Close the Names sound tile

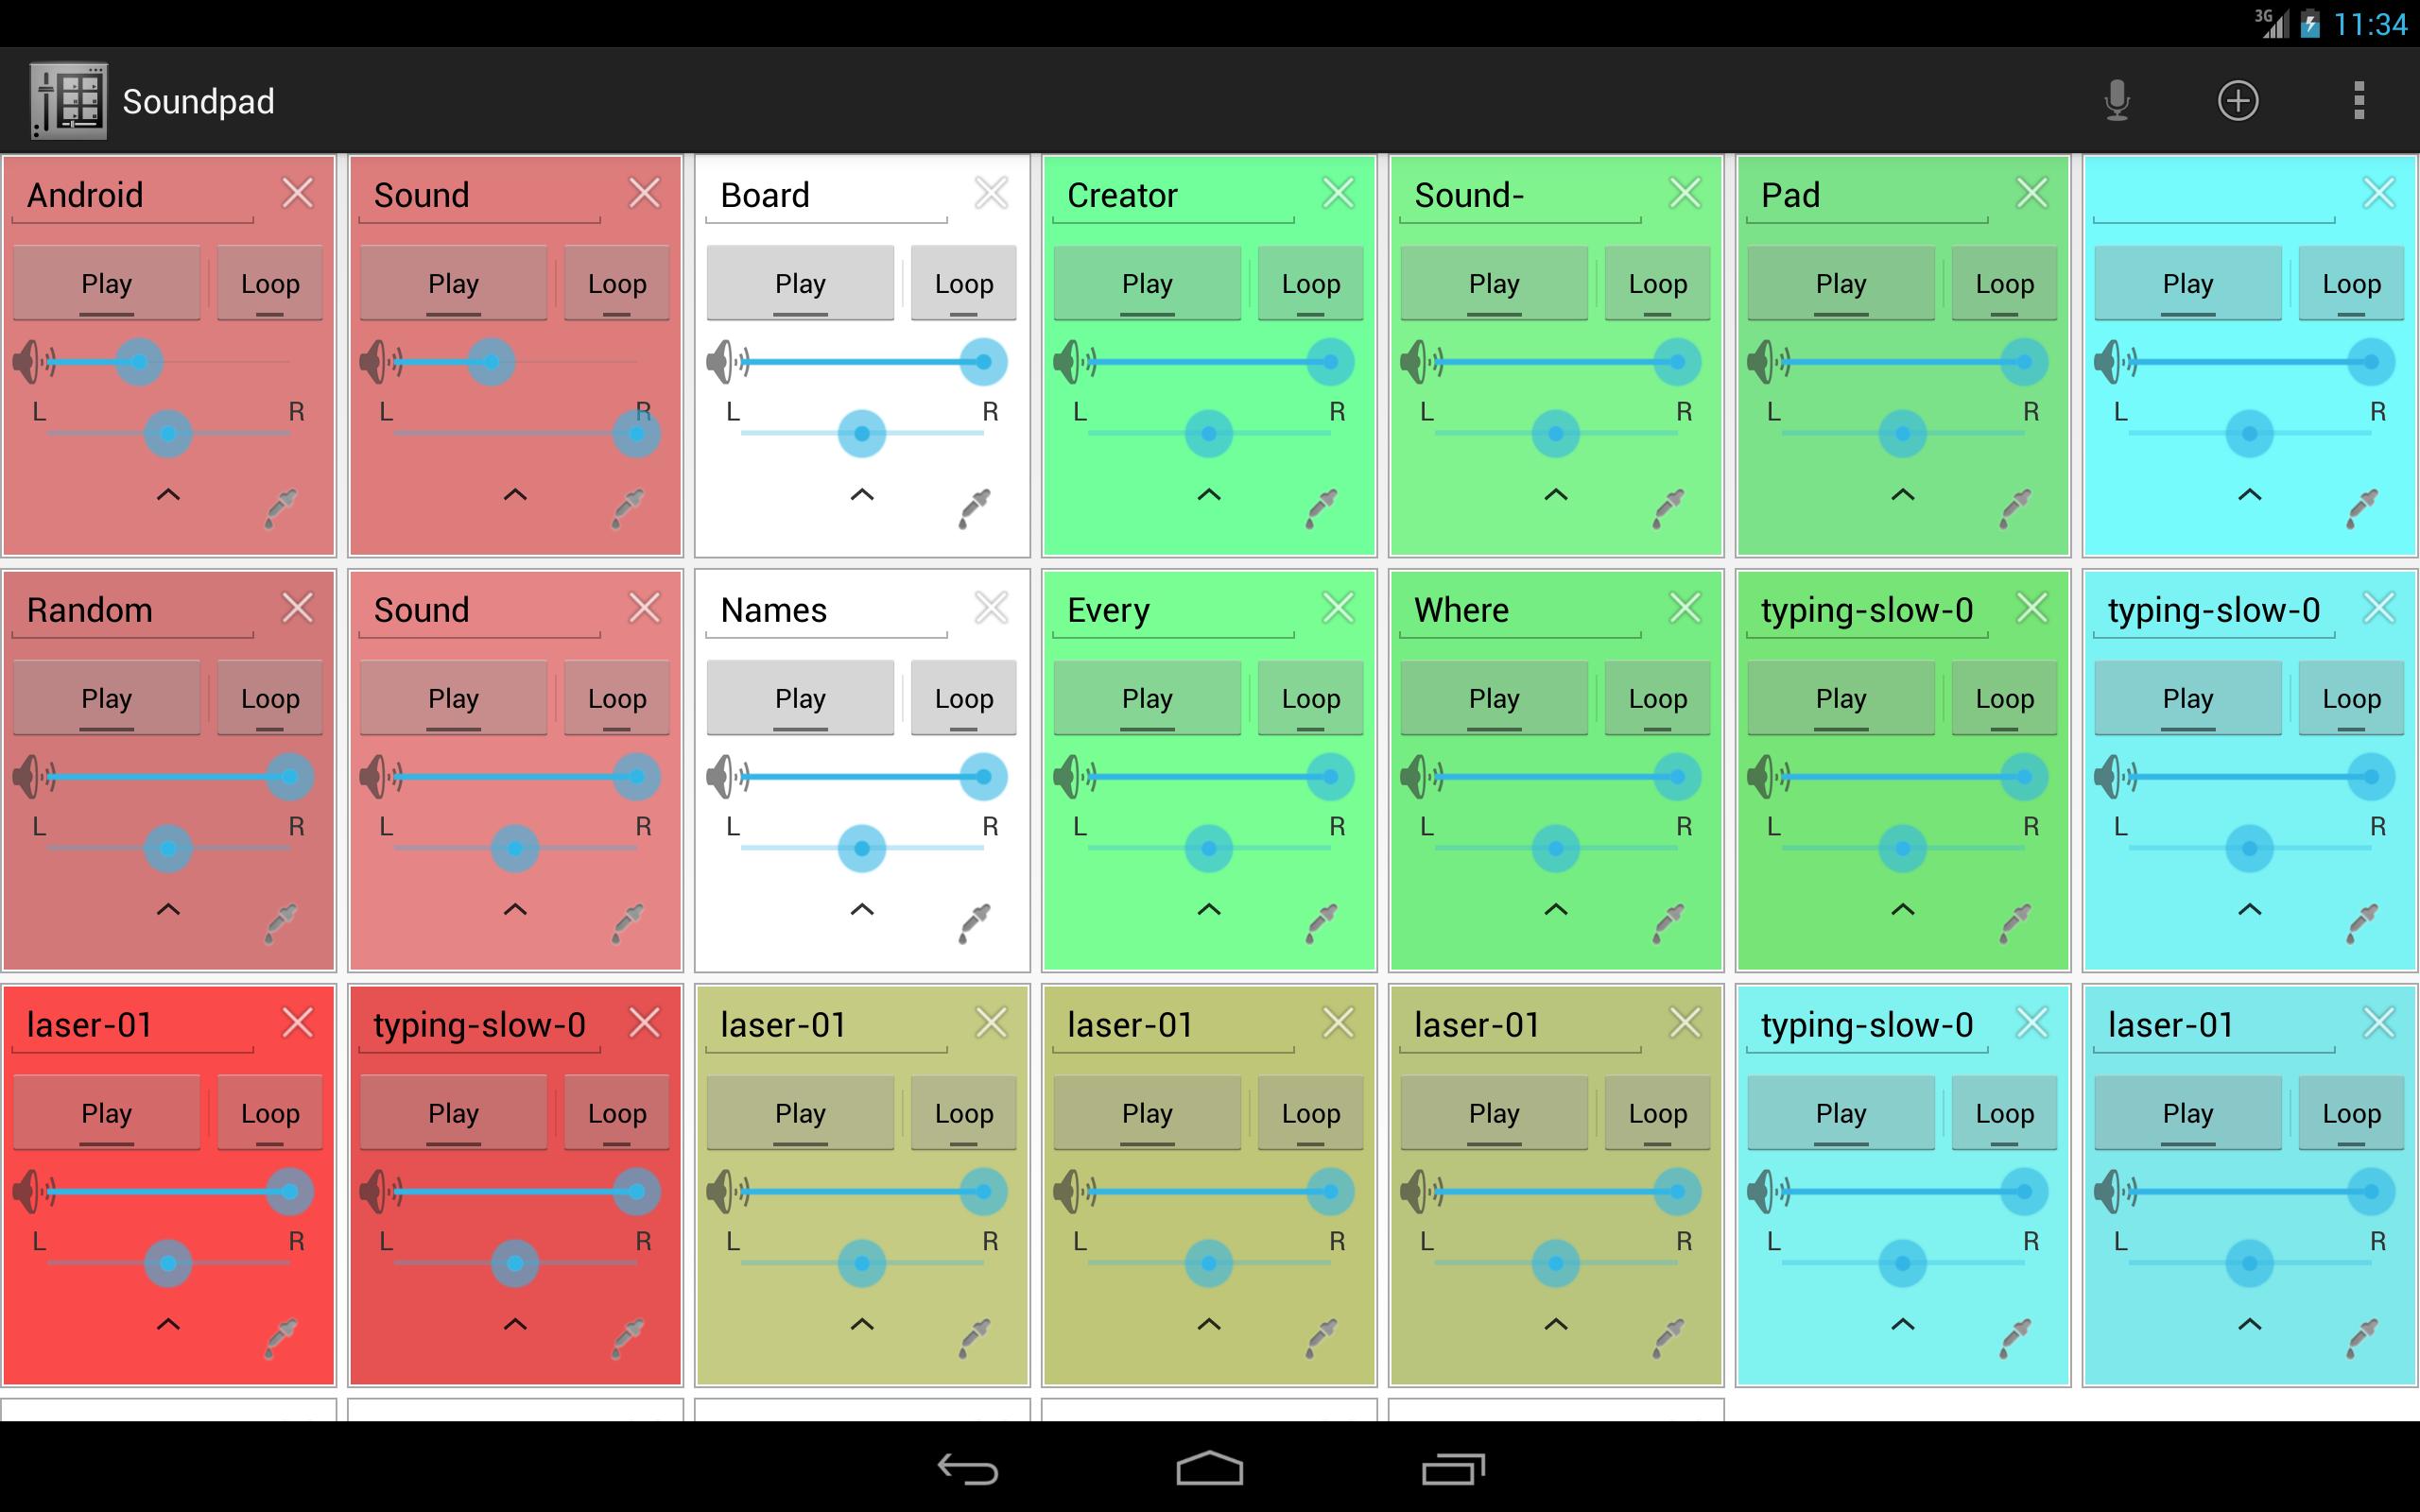pos(990,610)
